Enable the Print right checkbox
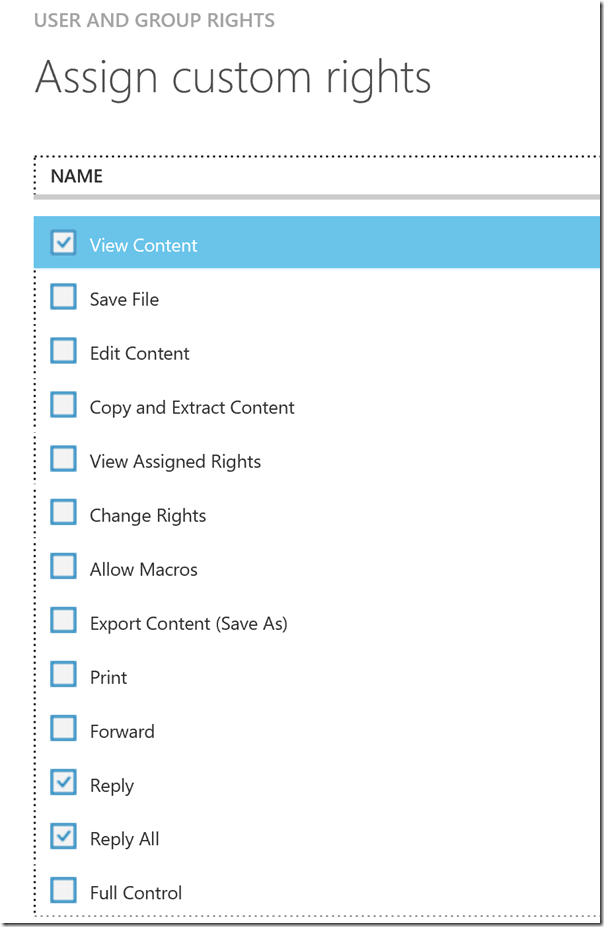 click(63, 675)
